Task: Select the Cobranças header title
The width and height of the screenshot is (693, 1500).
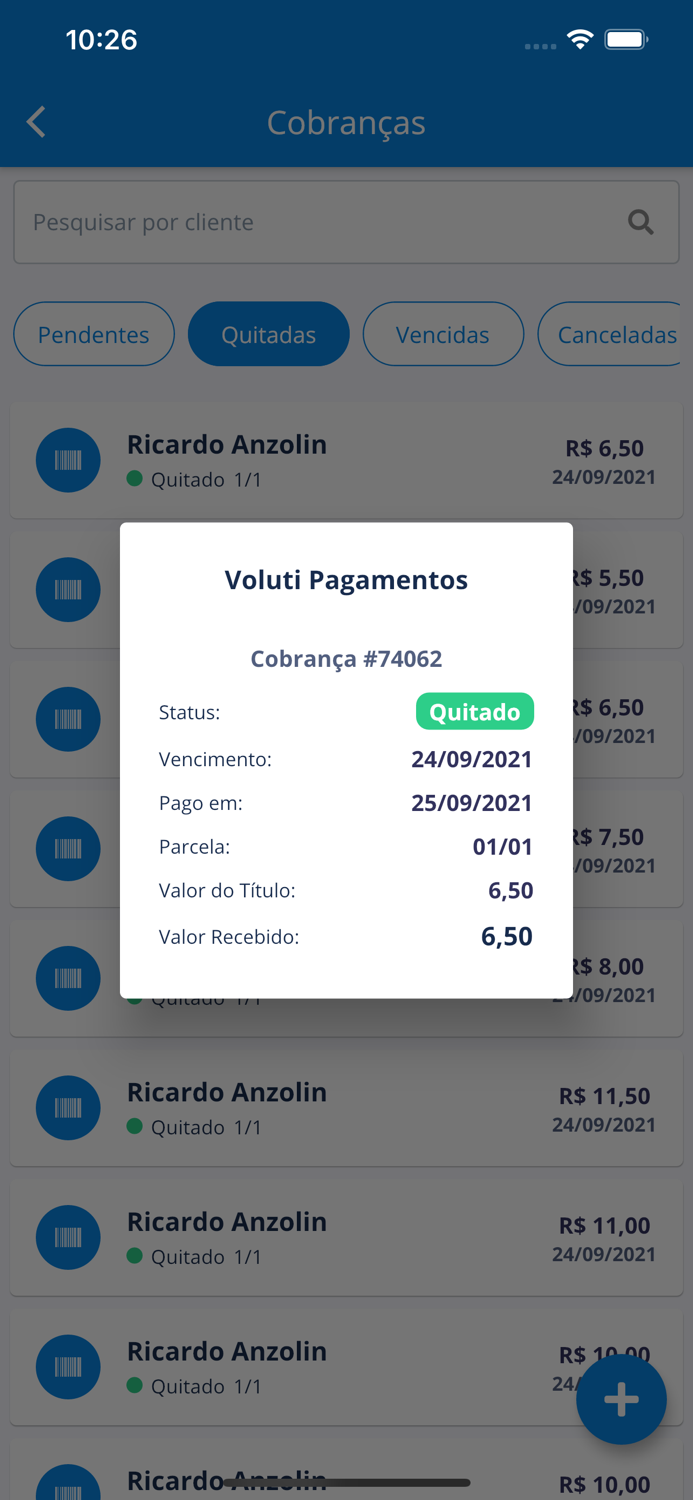Action: click(x=346, y=121)
